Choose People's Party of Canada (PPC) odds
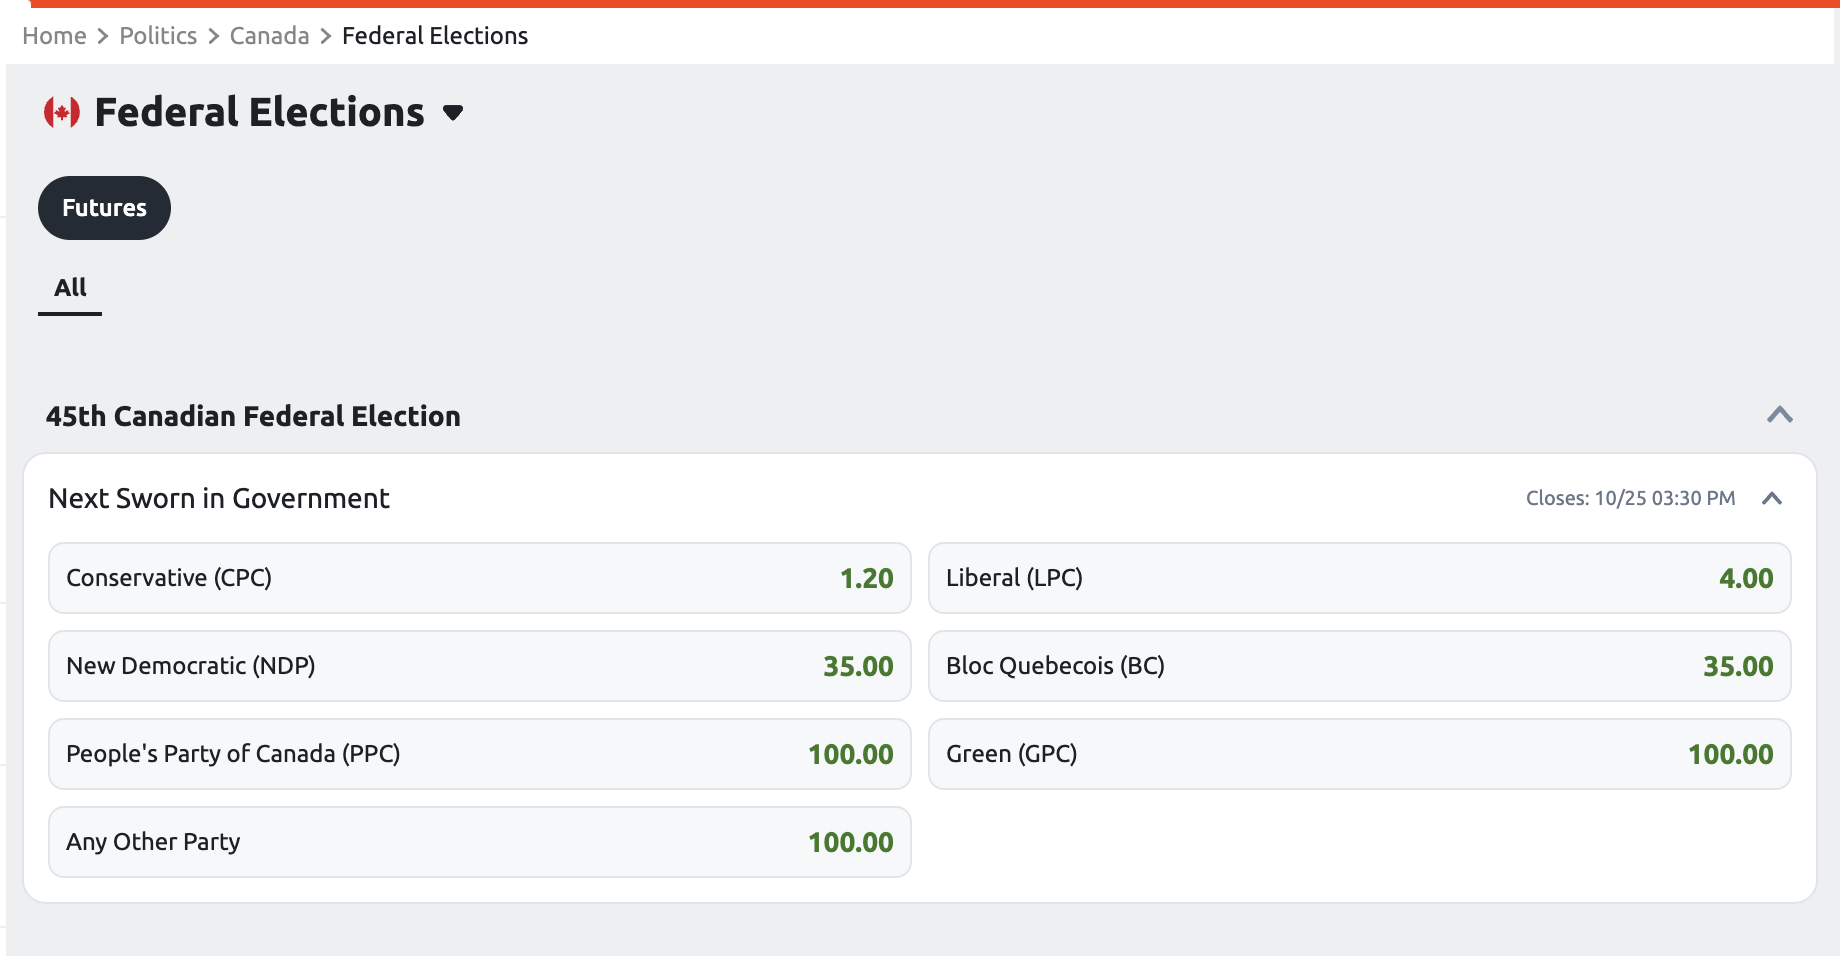Image resolution: width=1840 pixels, height=956 pixels. point(478,754)
